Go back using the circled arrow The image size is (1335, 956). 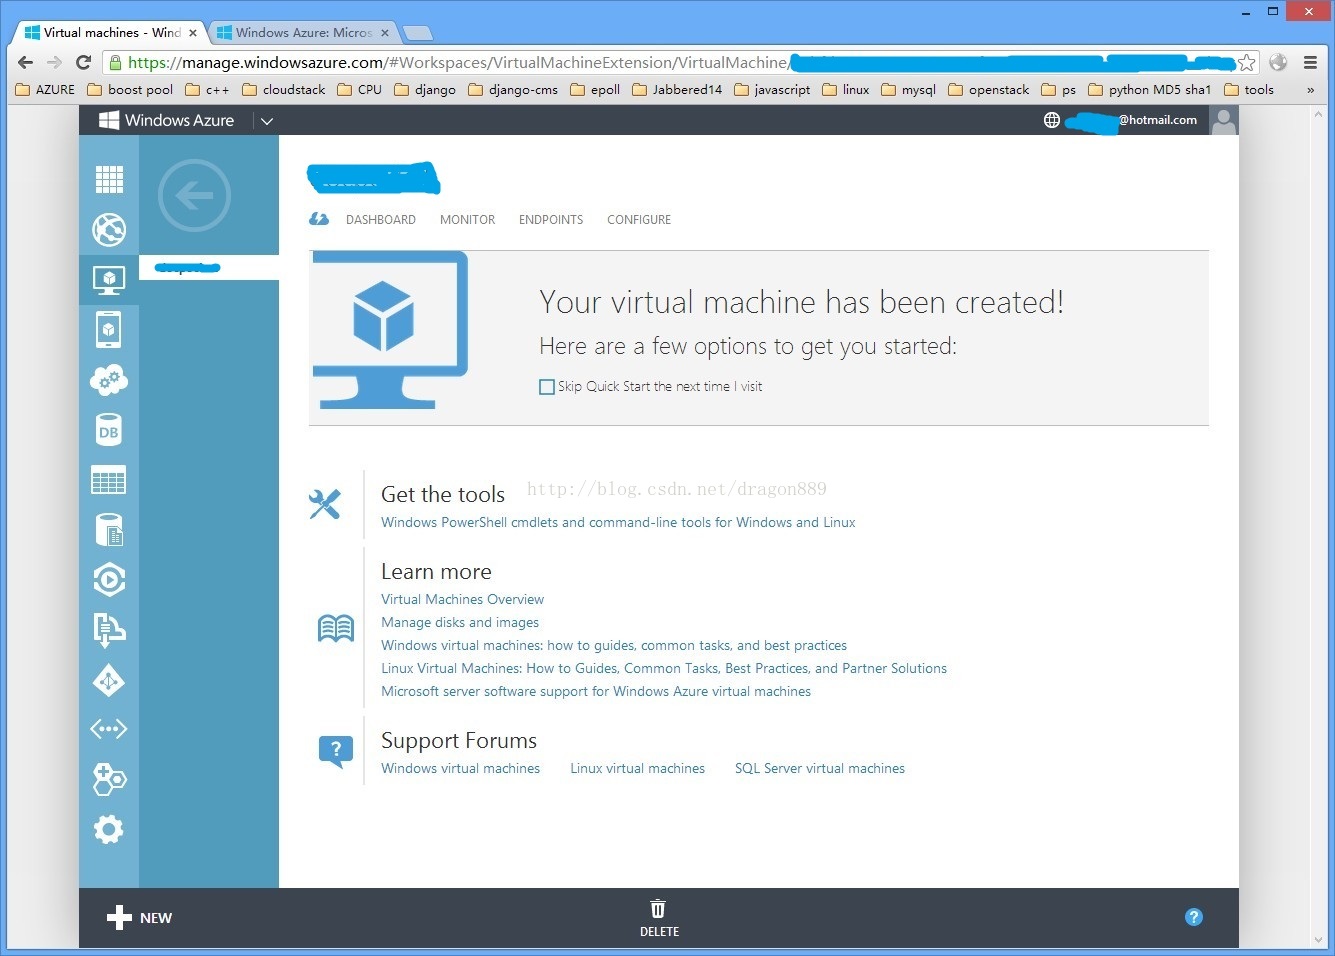tap(195, 195)
